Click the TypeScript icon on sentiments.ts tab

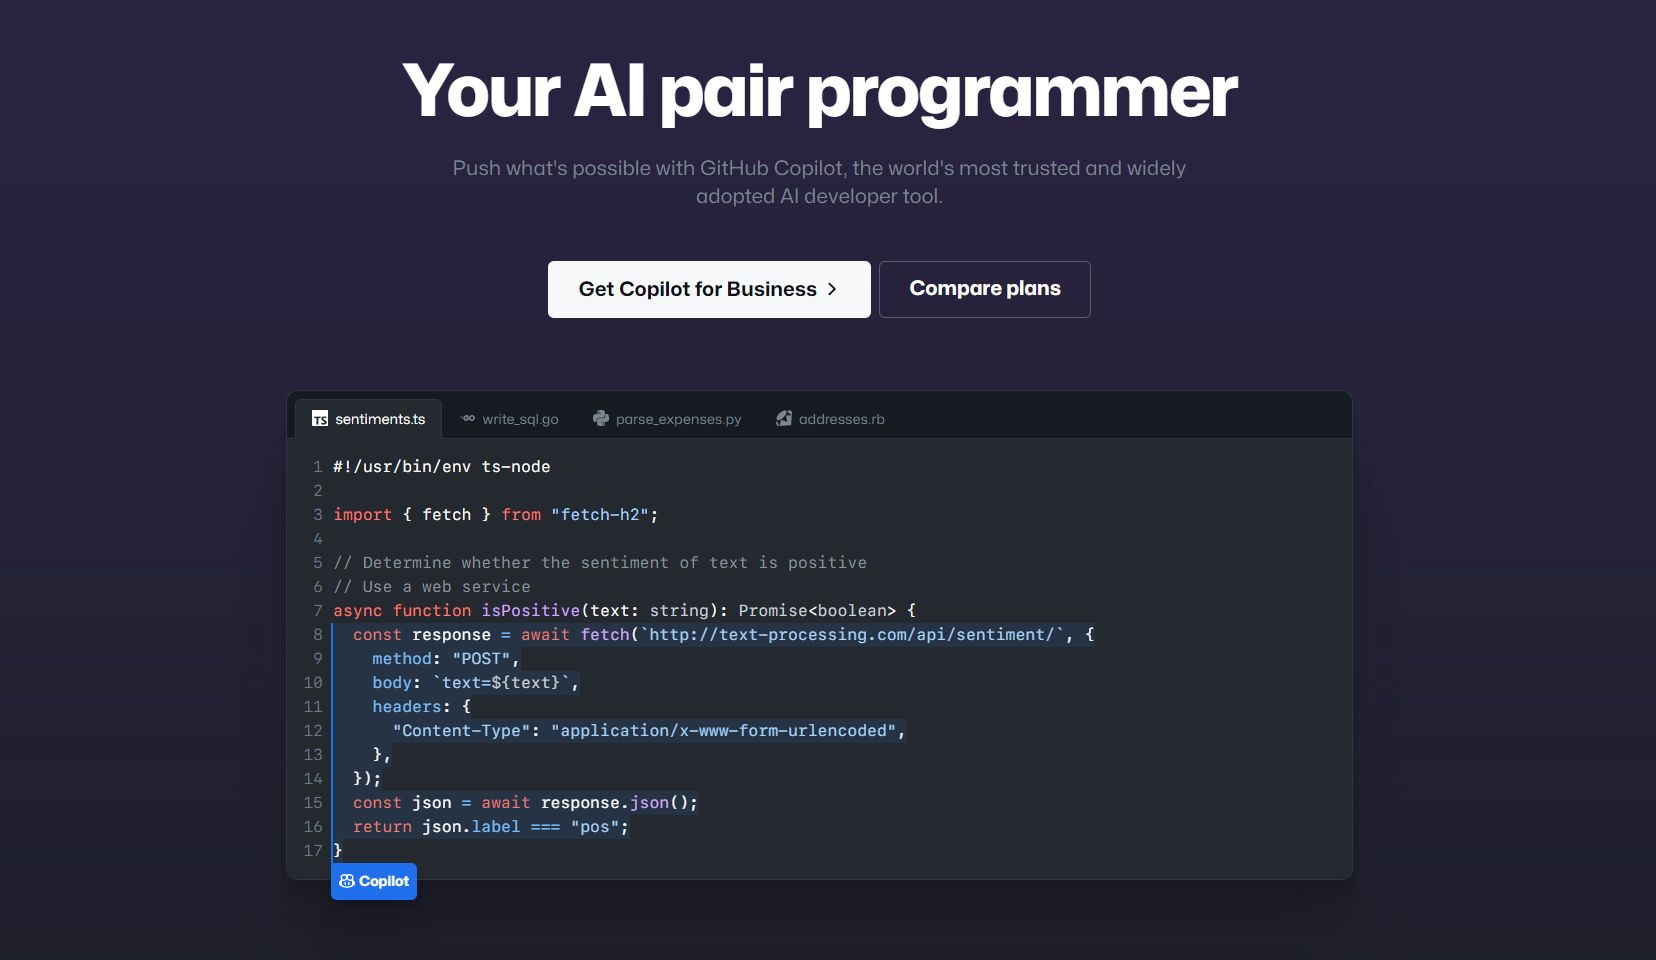click(320, 419)
